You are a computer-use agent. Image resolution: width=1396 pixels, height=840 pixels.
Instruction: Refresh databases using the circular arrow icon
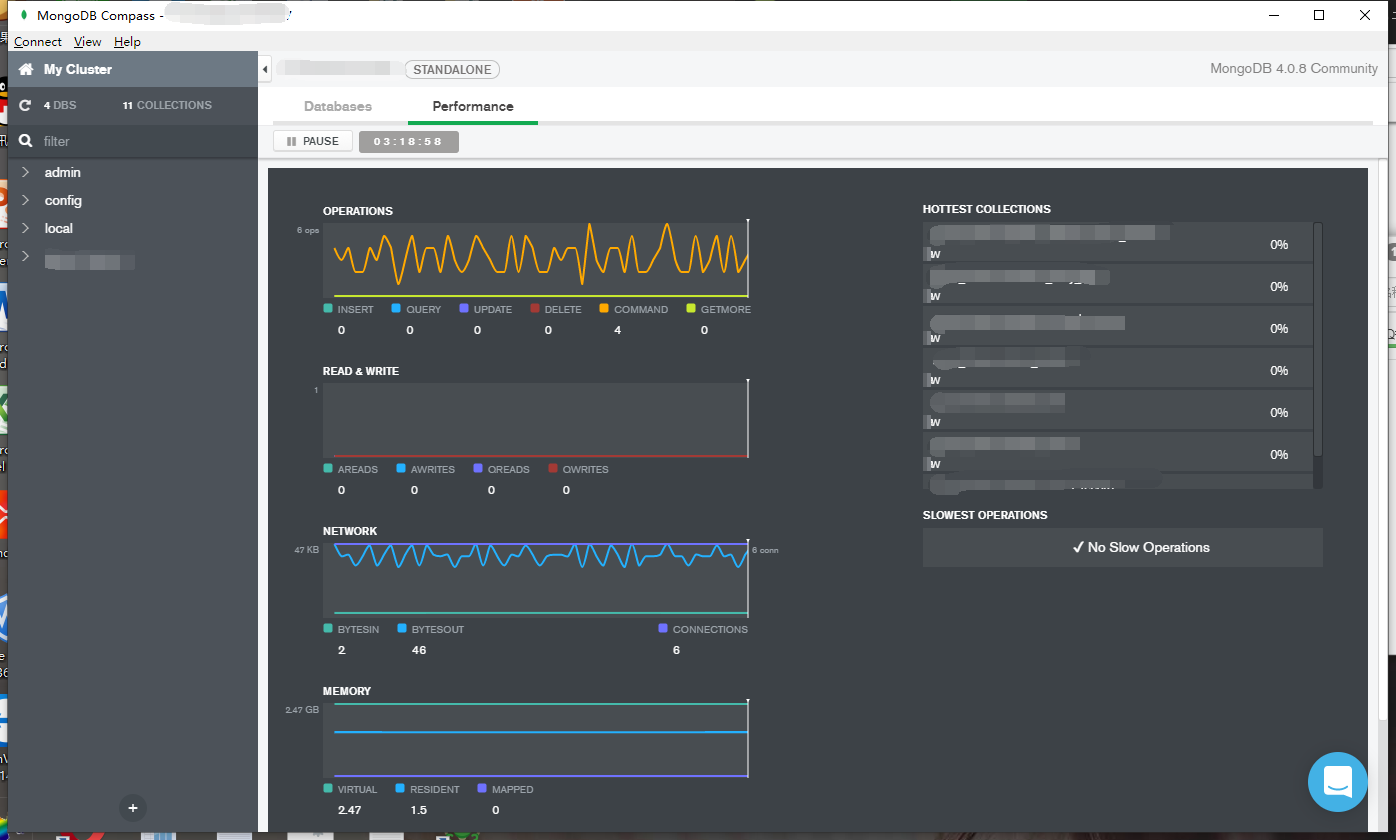click(25, 105)
